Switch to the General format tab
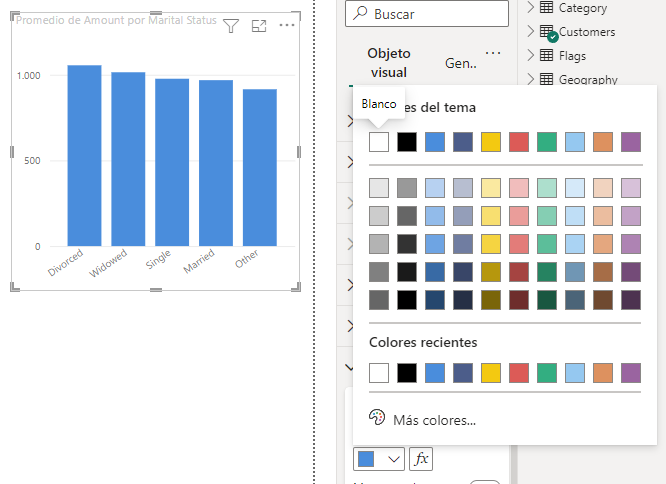Viewport: 666px width, 484px height. click(x=460, y=63)
